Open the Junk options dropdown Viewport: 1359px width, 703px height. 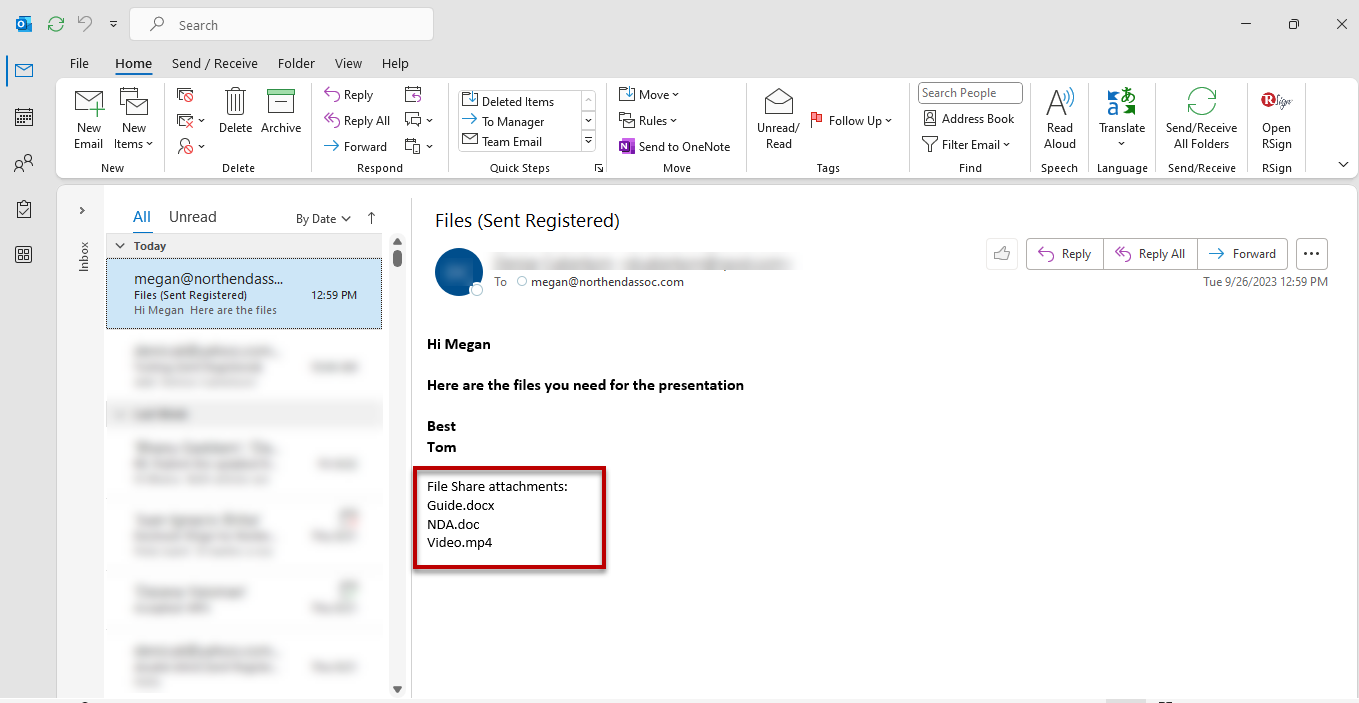(191, 146)
